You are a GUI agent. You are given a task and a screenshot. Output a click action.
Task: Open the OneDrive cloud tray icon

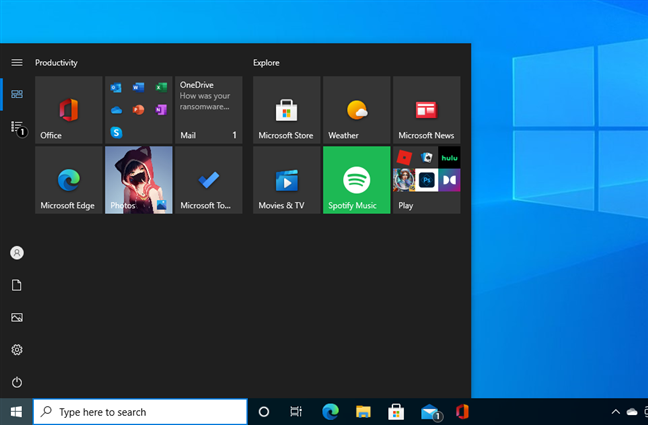coord(632,412)
